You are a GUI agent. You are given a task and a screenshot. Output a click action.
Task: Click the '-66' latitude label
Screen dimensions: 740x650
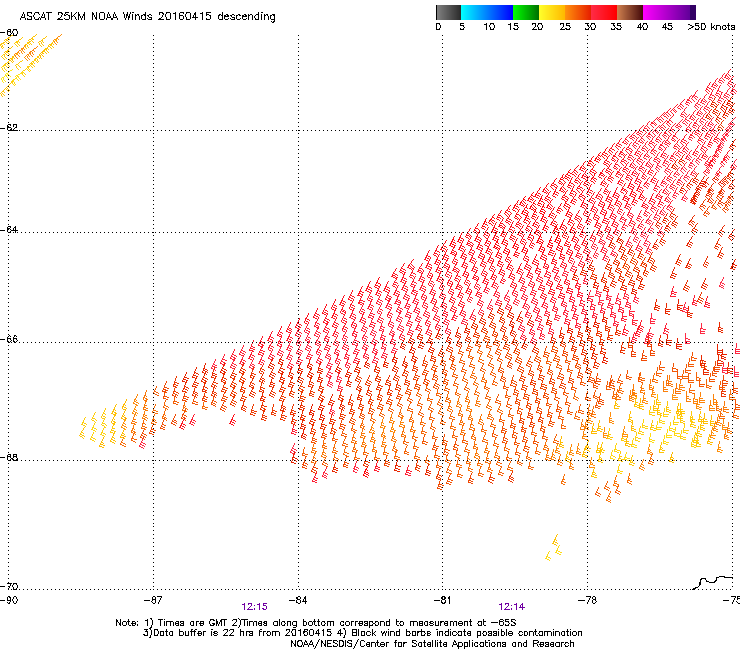9,340
